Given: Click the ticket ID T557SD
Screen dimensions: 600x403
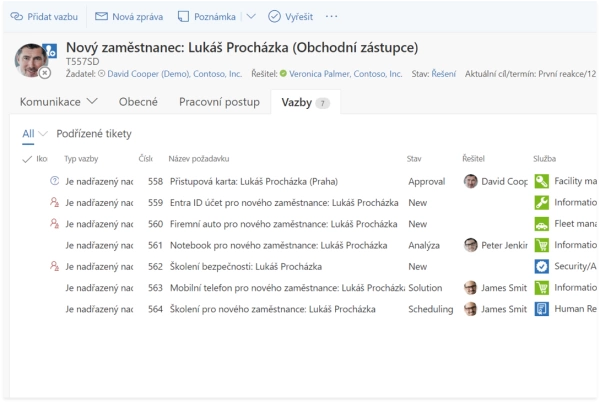Looking at the screenshot, I should [83, 62].
